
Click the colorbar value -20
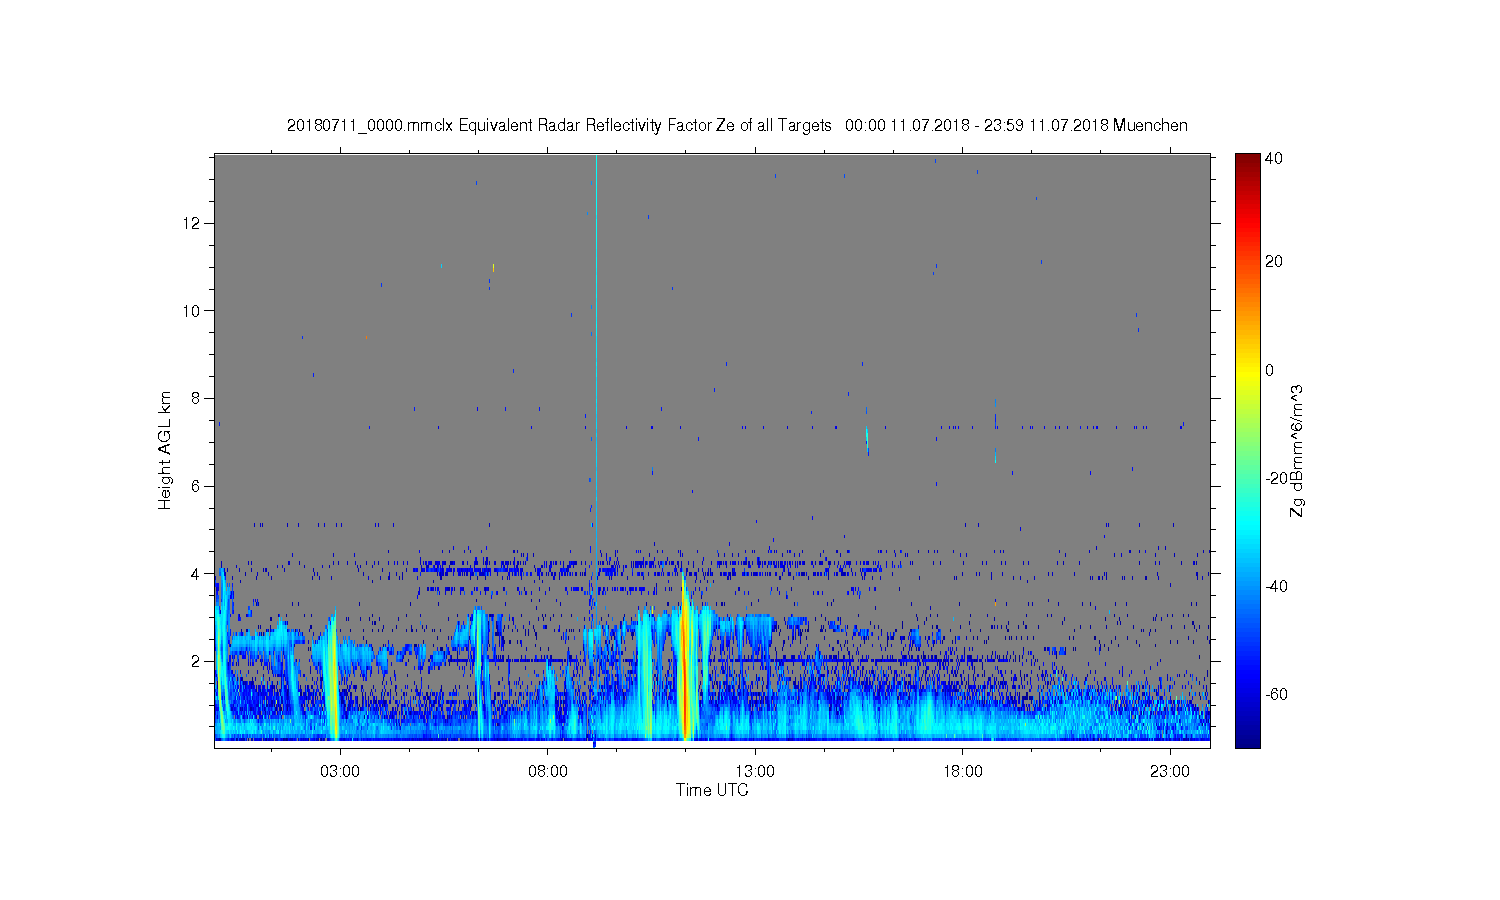click(1276, 478)
